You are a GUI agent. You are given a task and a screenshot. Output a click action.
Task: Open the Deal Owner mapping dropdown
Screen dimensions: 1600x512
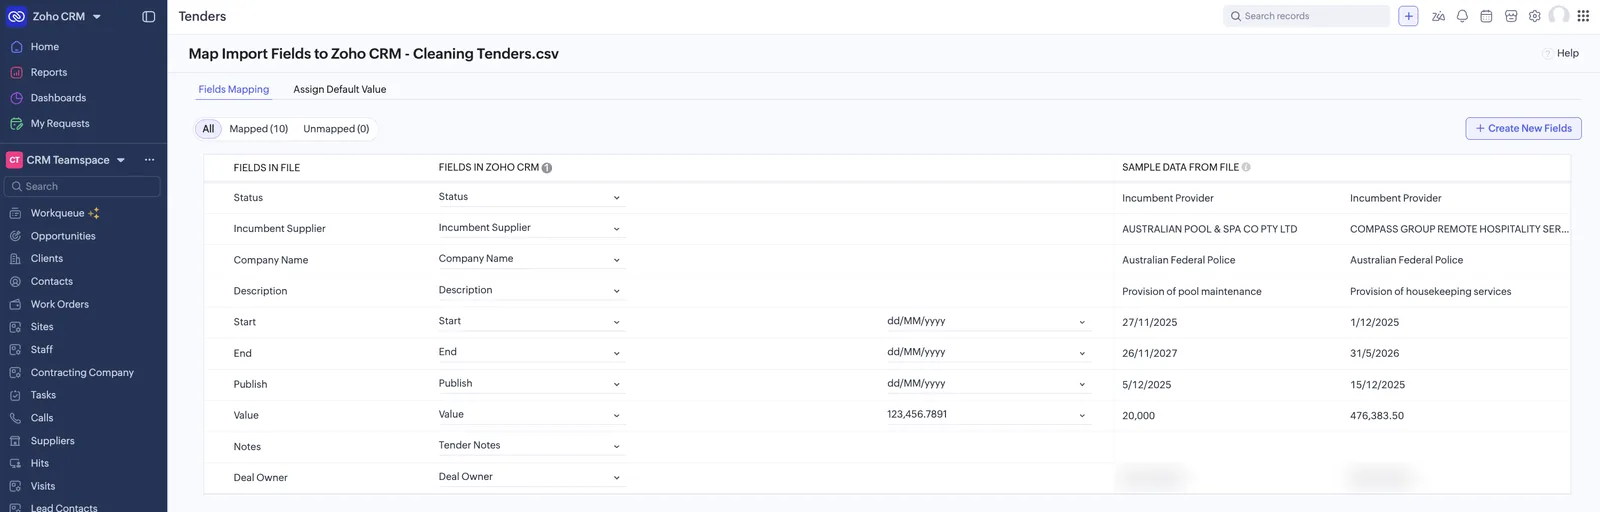531,477
